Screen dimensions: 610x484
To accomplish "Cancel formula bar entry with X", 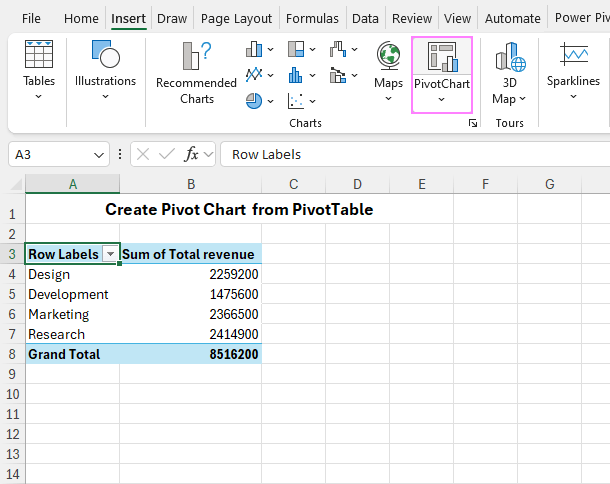I will [143, 154].
